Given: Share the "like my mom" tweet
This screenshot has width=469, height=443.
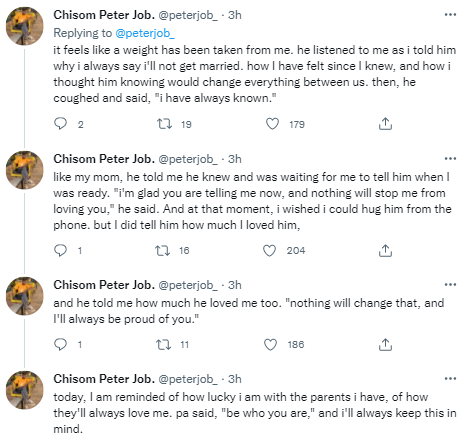Looking at the screenshot, I should 385,250.
